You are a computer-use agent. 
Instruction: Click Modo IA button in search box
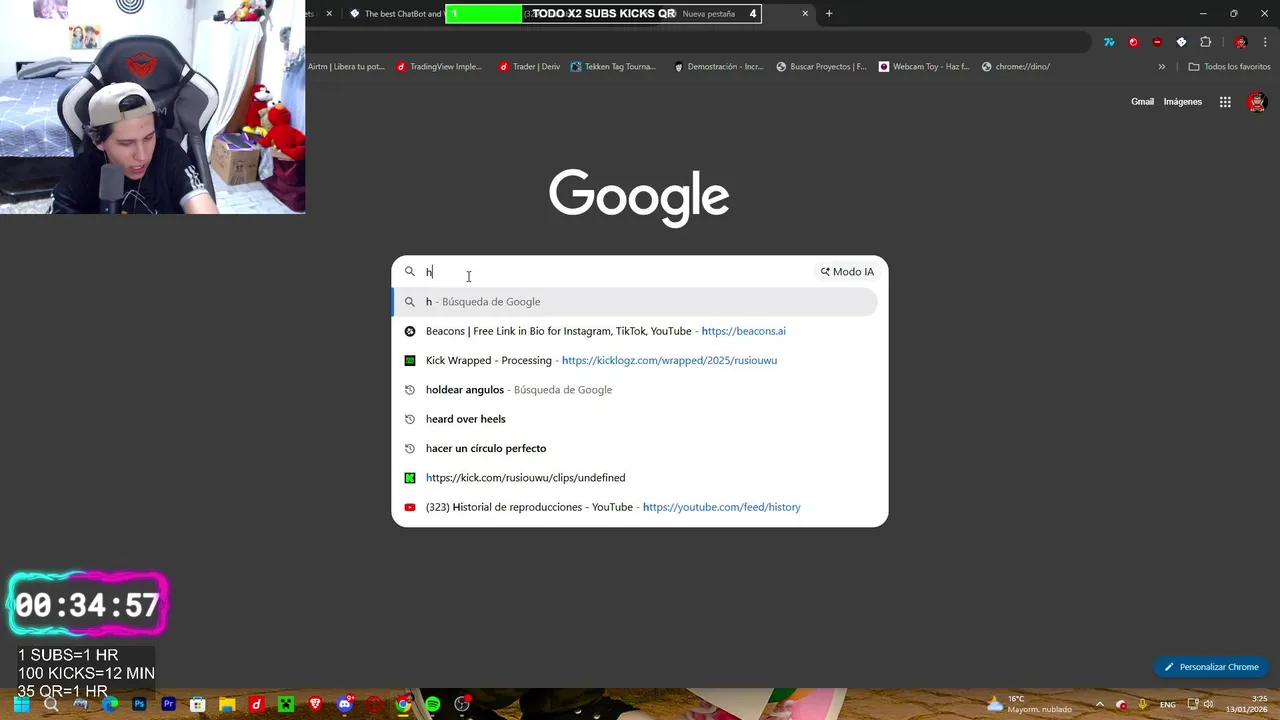[x=847, y=272]
